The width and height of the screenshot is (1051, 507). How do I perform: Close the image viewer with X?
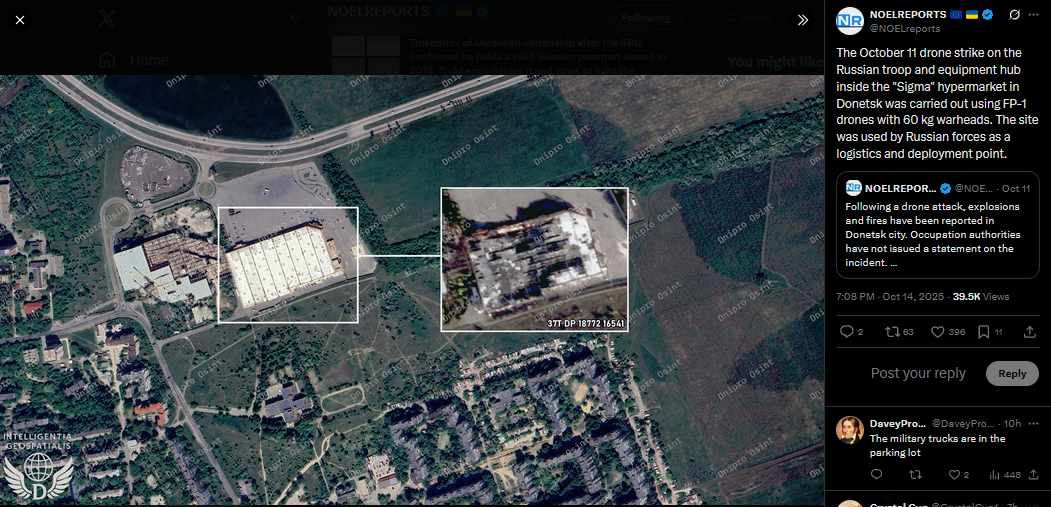(20, 20)
